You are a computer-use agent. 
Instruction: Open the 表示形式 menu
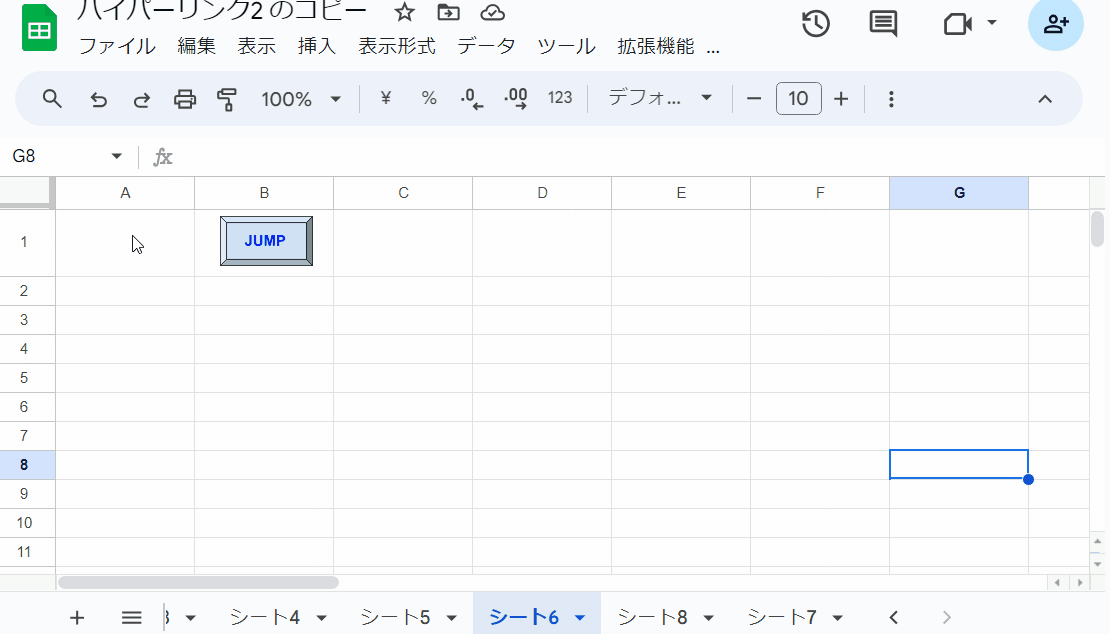tap(396, 47)
